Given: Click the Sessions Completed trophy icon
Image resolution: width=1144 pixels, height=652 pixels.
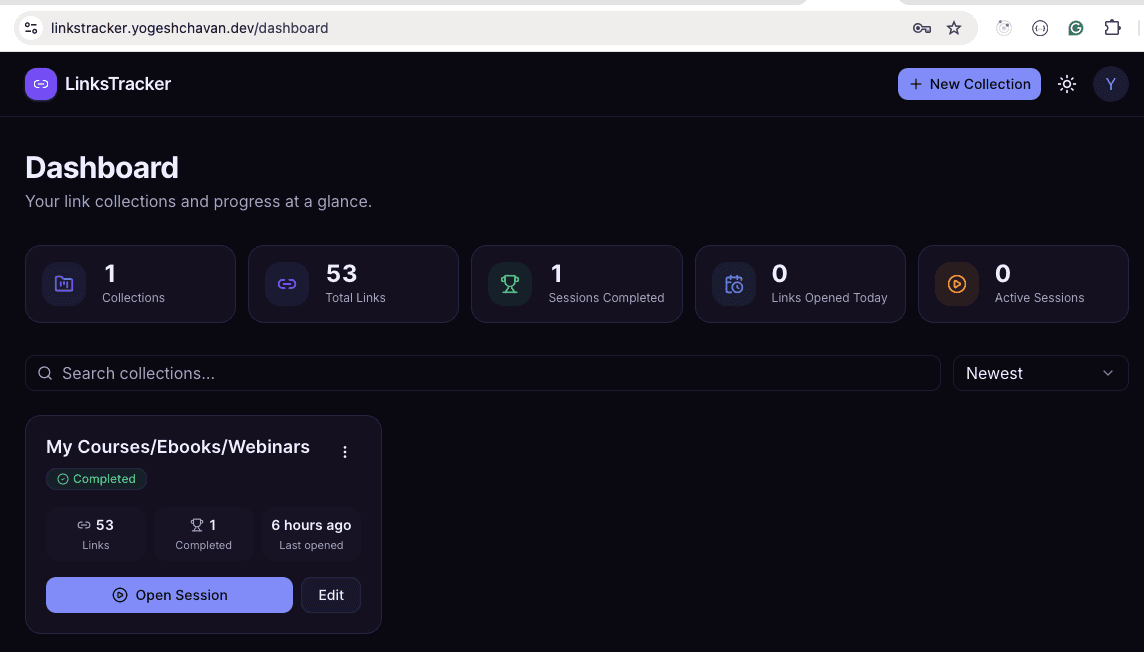Looking at the screenshot, I should [510, 284].
